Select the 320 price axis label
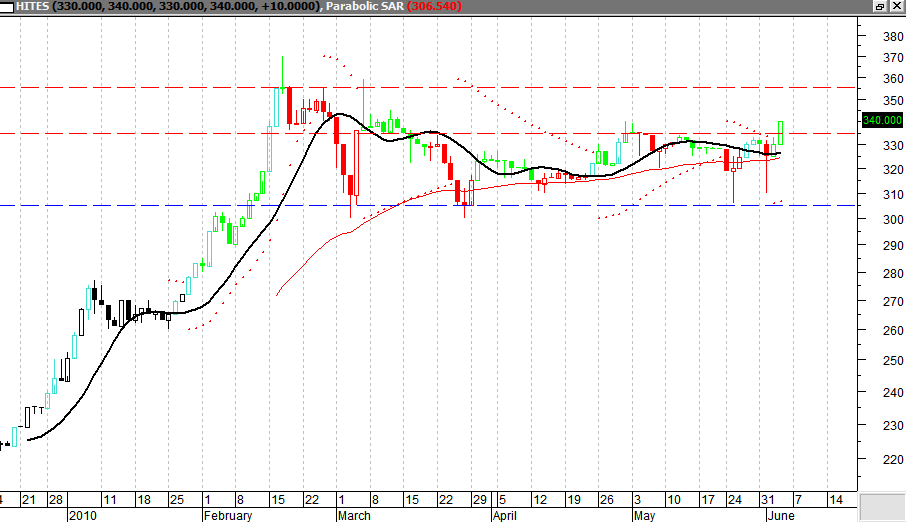Image resolution: width=906 pixels, height=522 pixels. click(893, 170)
